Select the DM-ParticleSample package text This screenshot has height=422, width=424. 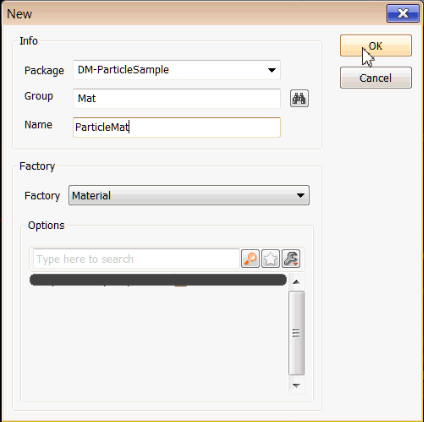pos(123,70)
